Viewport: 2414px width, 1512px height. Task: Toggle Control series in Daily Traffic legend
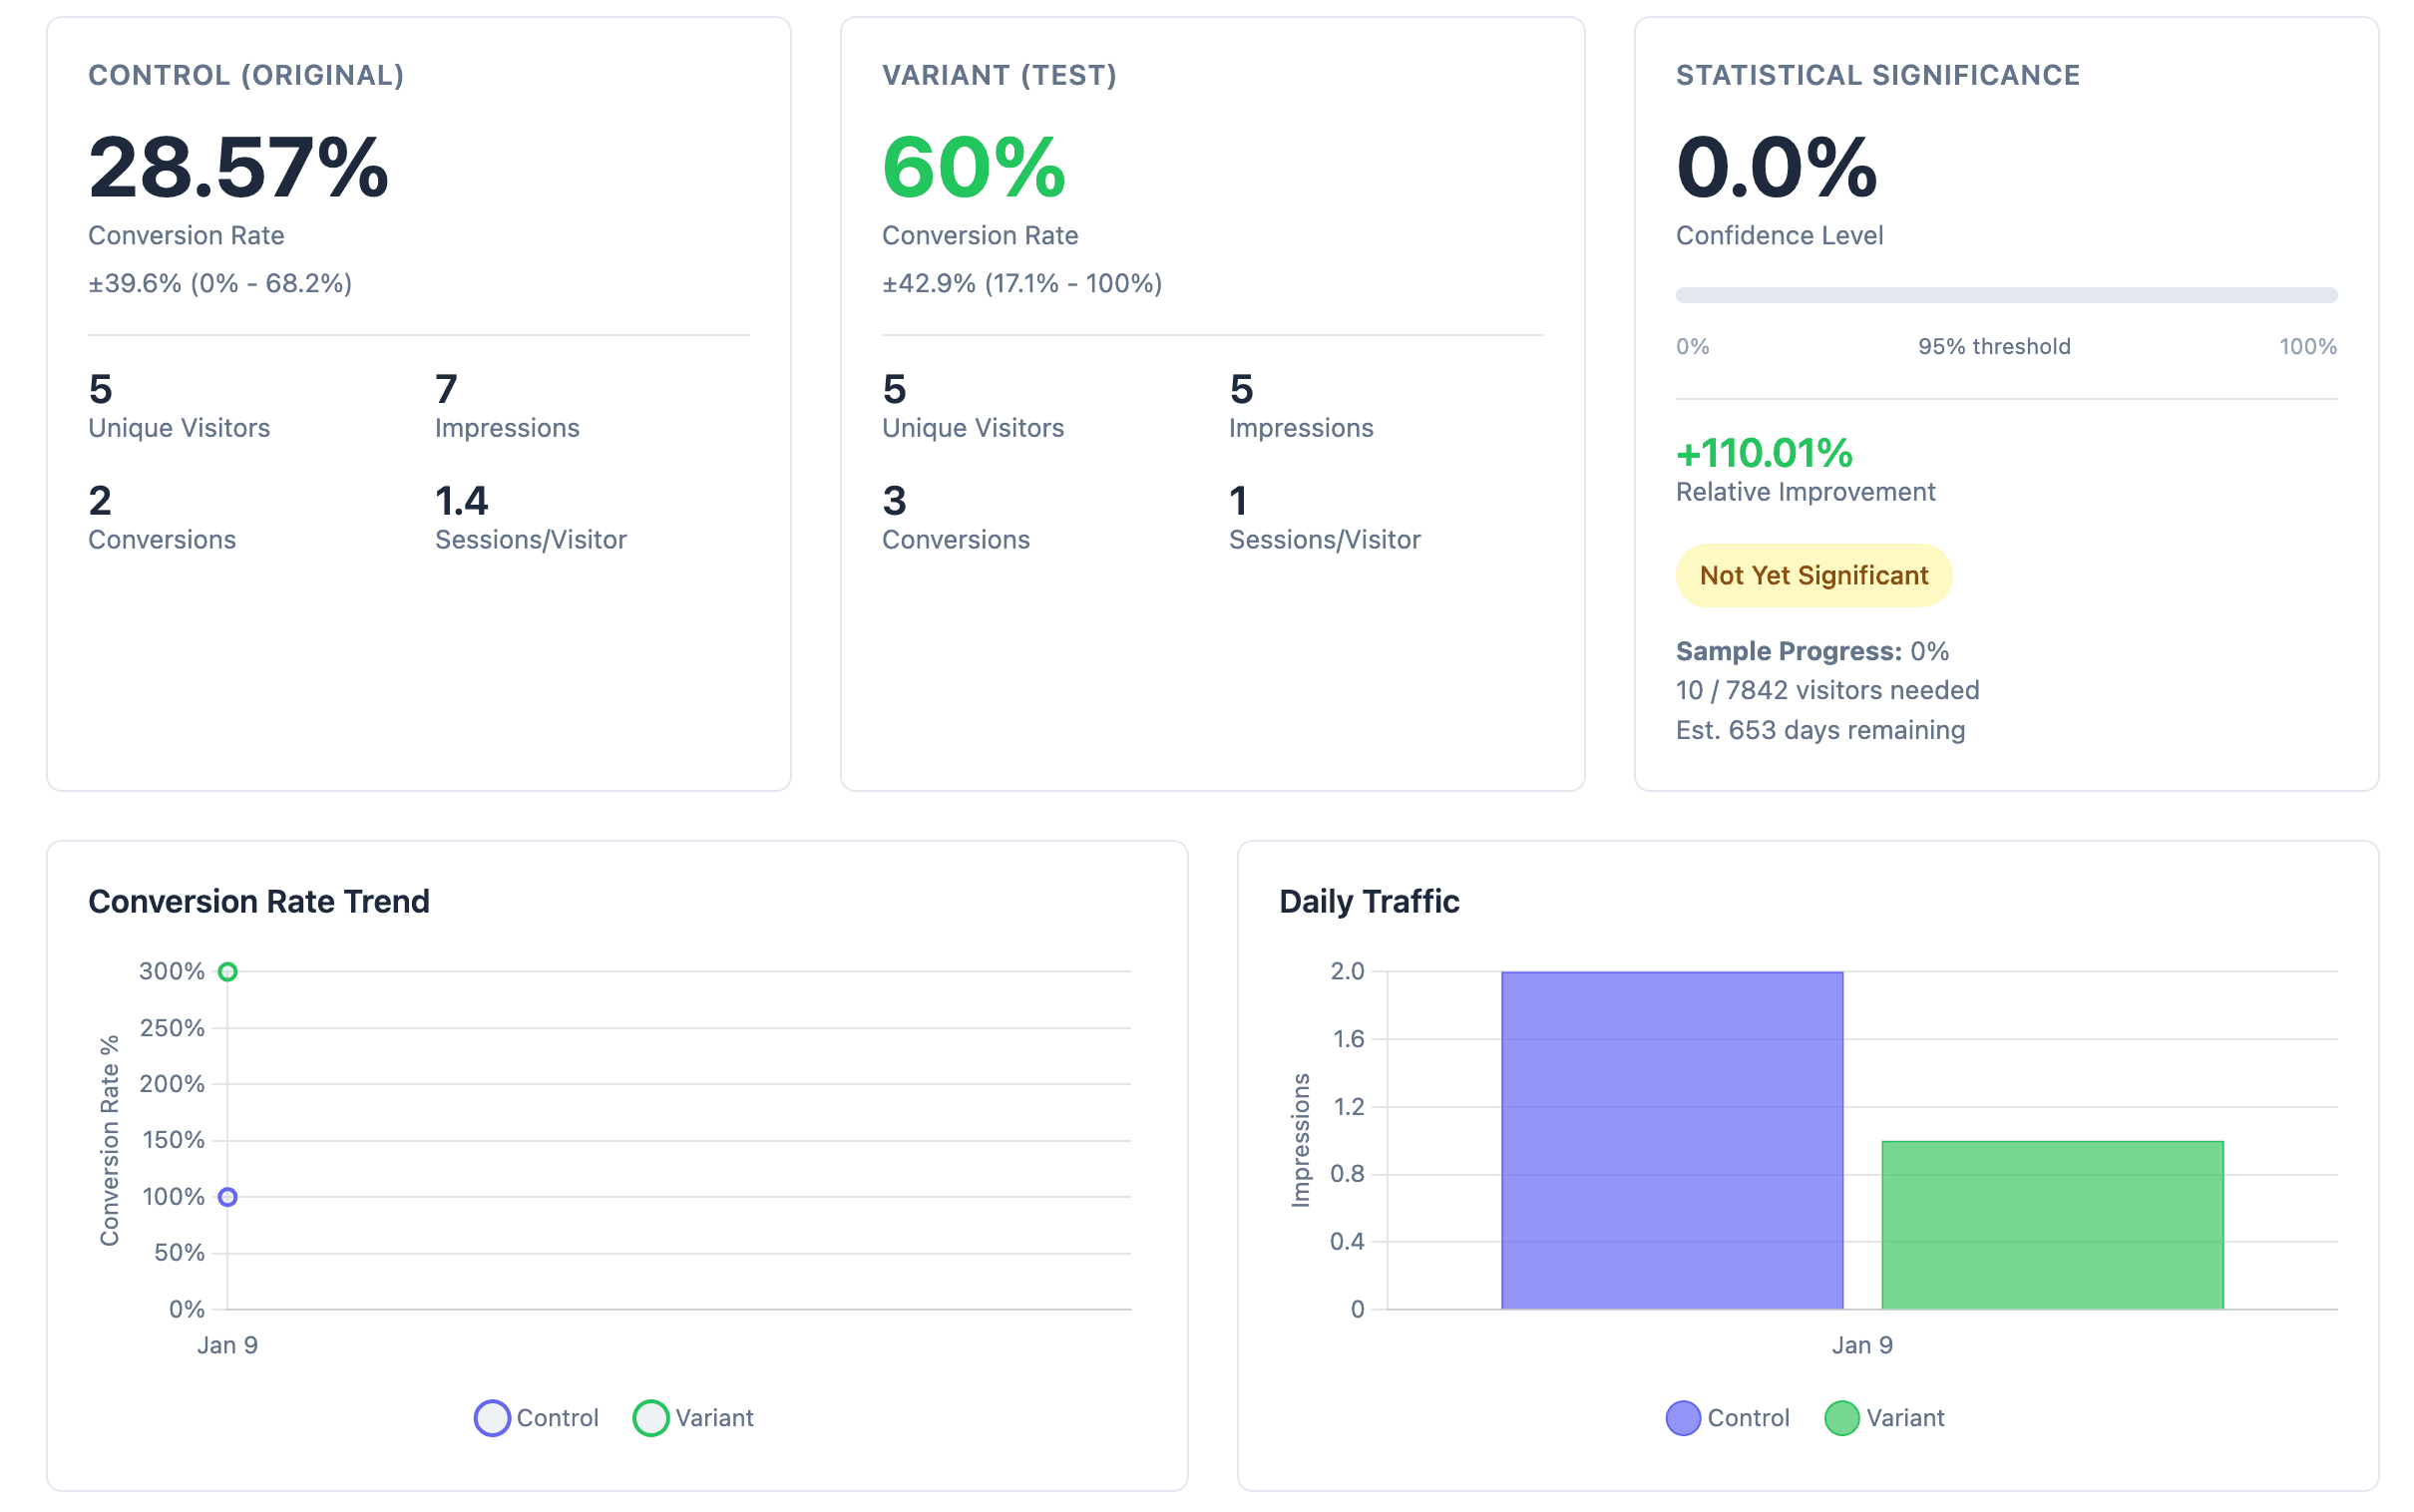coord(1727,1417)
